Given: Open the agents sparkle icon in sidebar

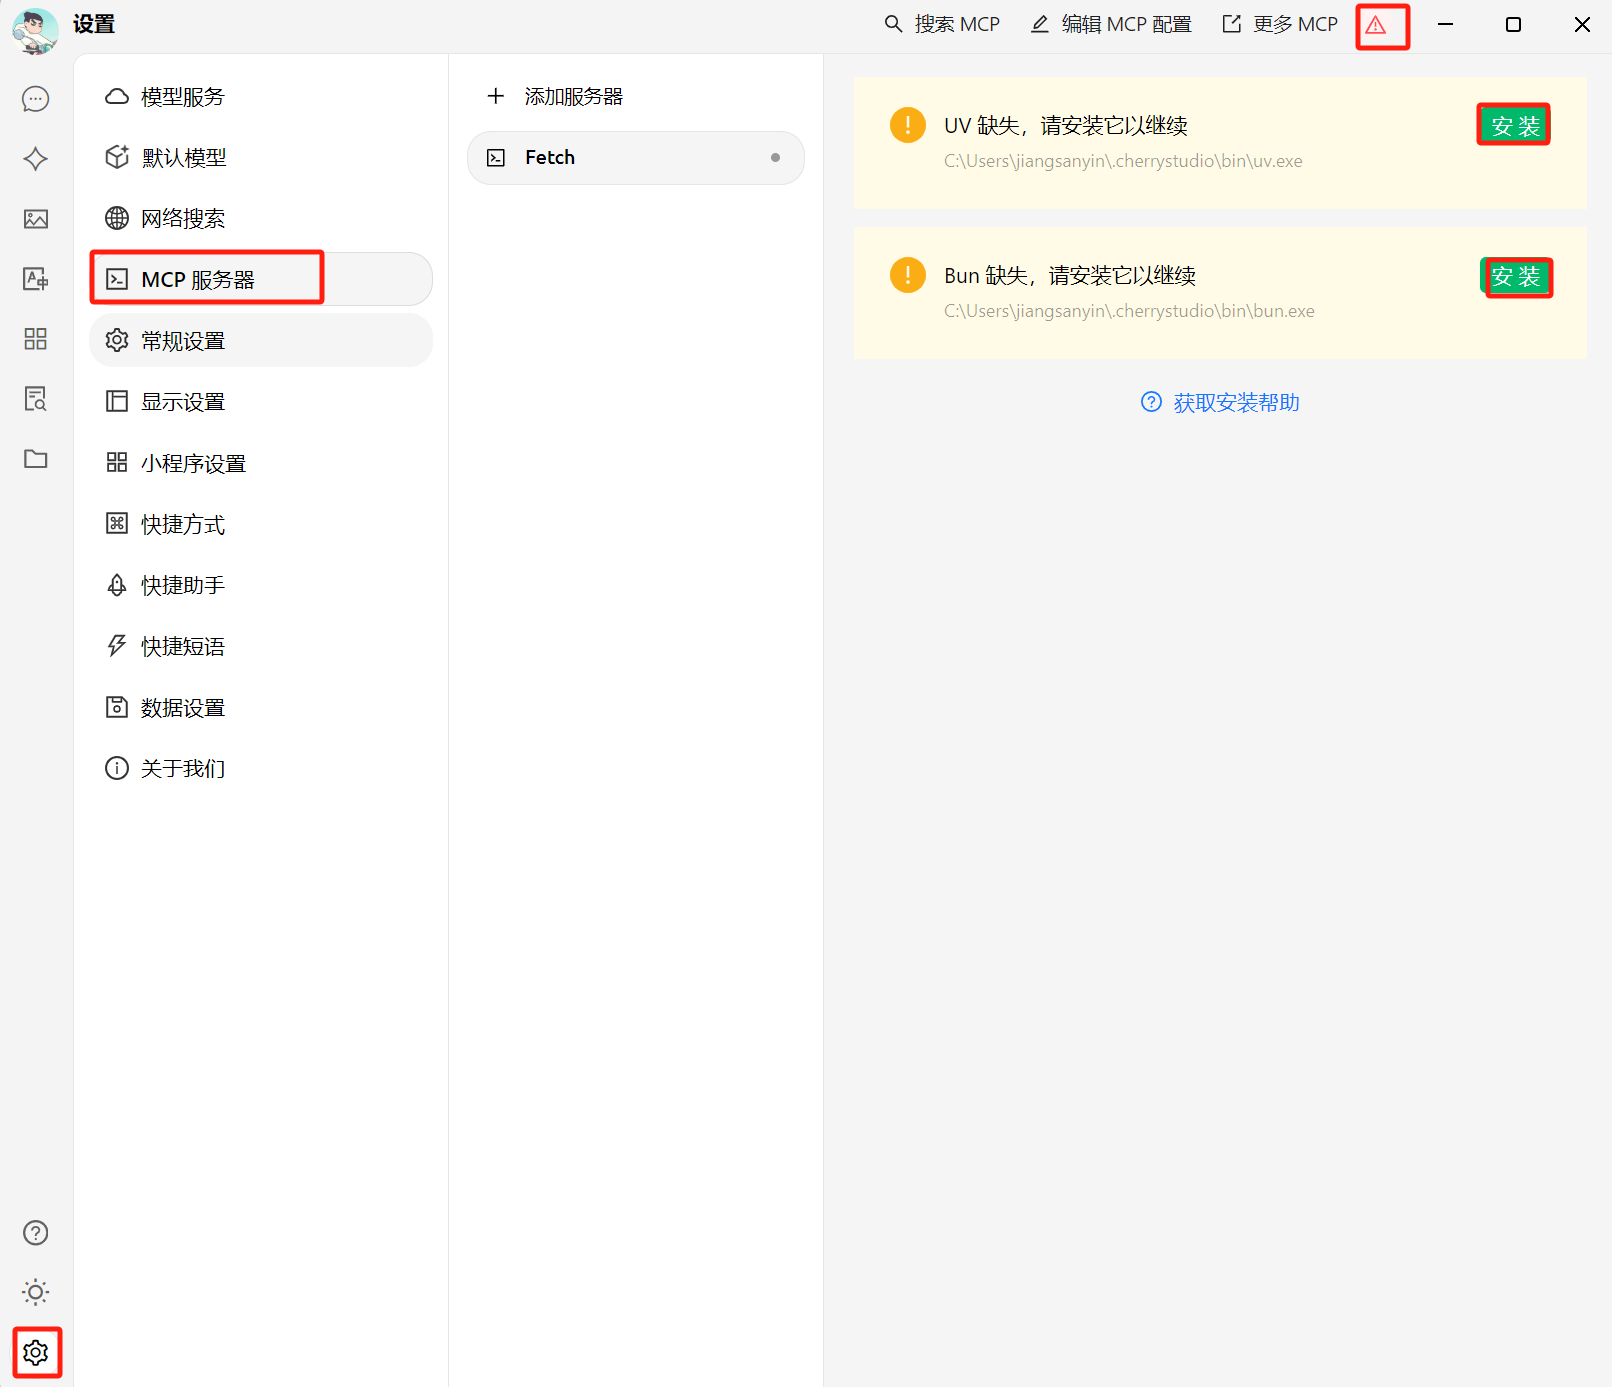Looking at the screenshot, I should tap(36, 159).
